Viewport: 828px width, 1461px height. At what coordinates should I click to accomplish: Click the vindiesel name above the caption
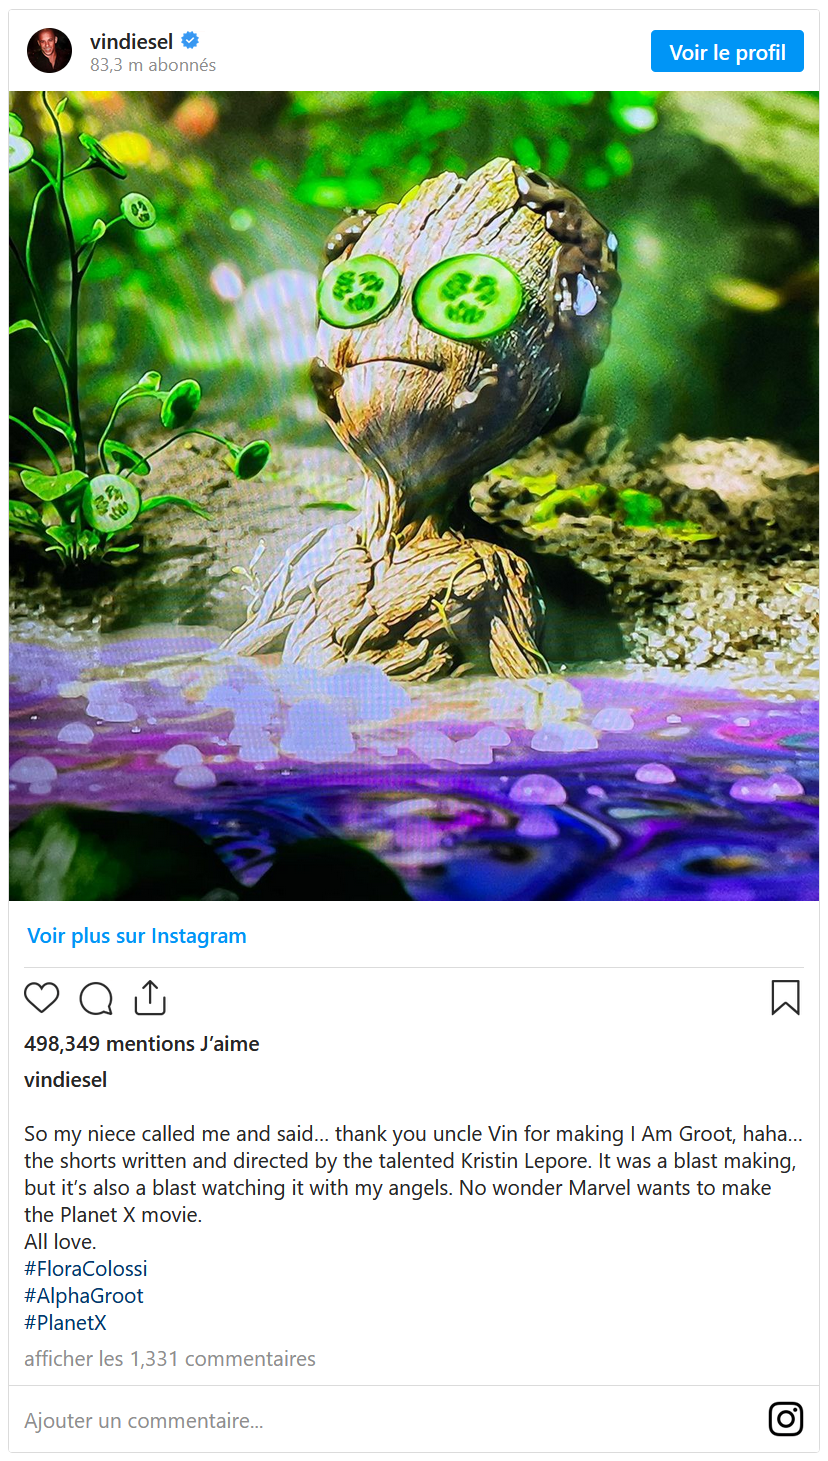click(x=66, y=1080)
